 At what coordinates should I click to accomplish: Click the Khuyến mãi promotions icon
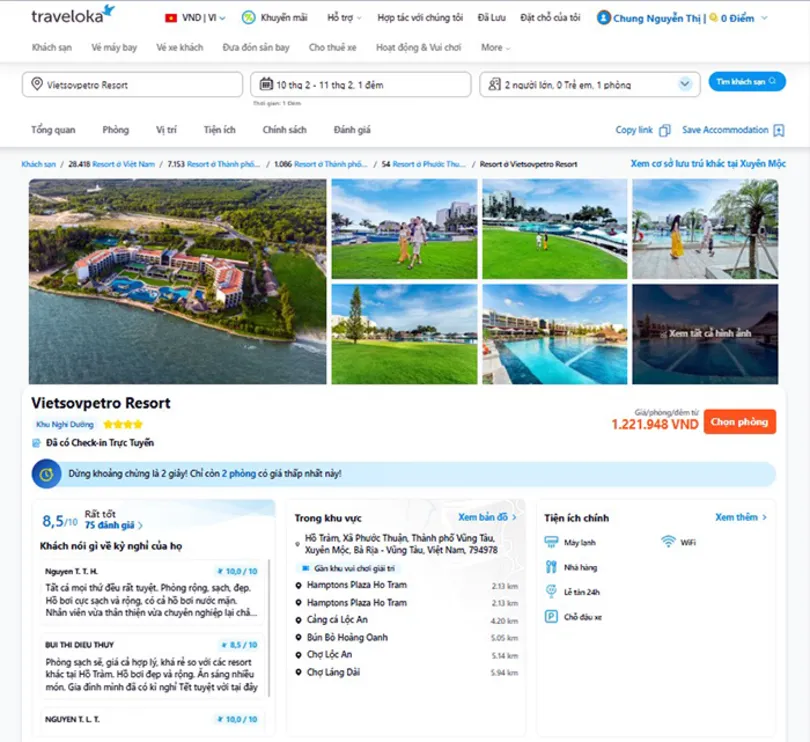point(250,18)
